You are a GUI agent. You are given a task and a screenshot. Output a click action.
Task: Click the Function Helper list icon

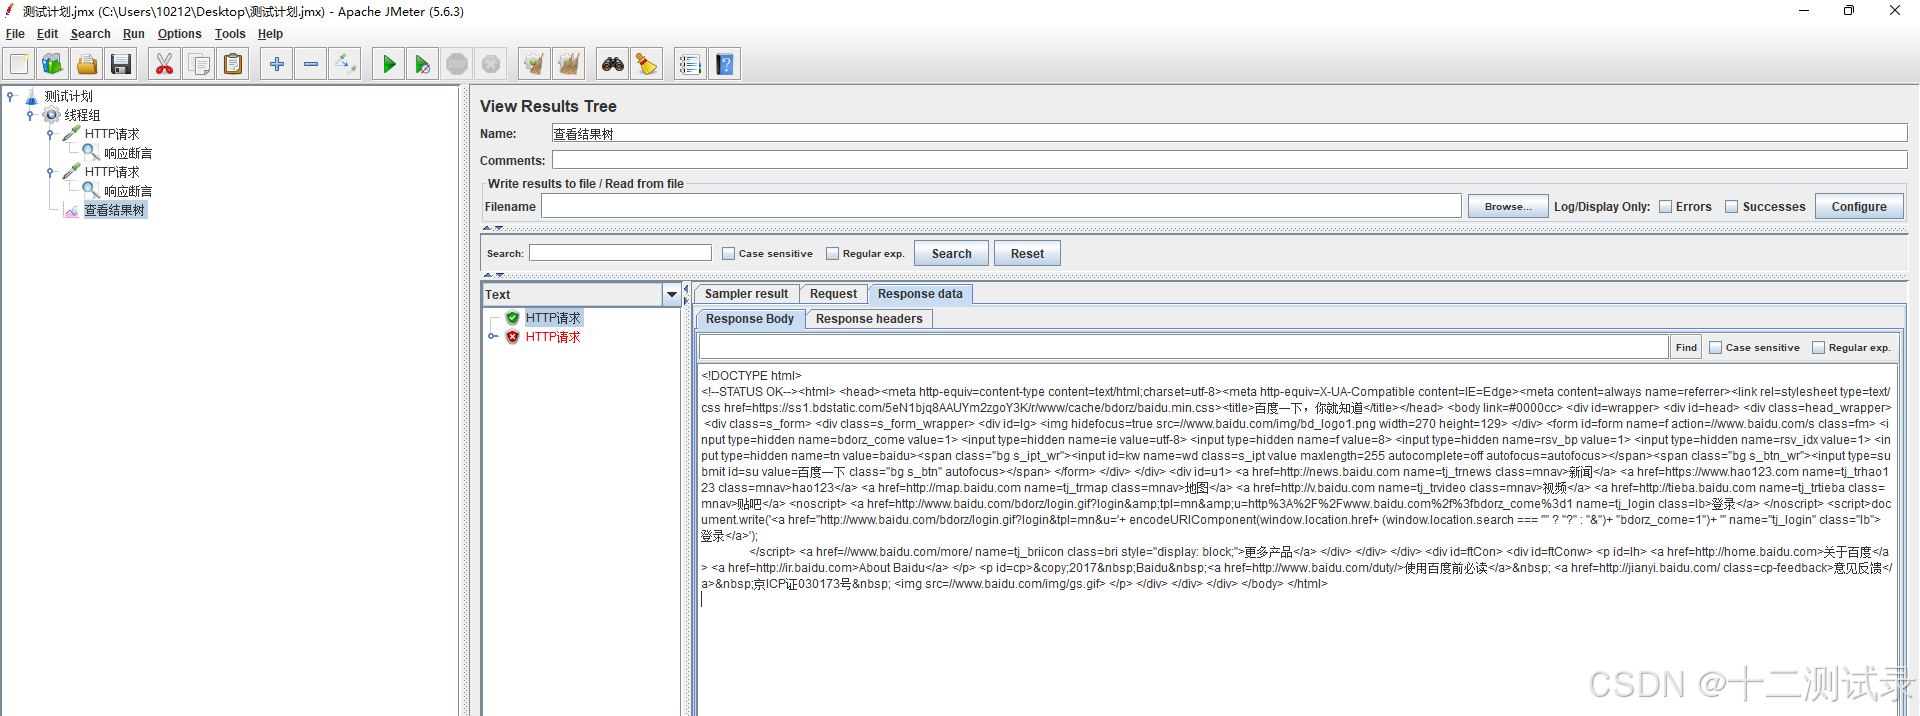click(690, 64)
